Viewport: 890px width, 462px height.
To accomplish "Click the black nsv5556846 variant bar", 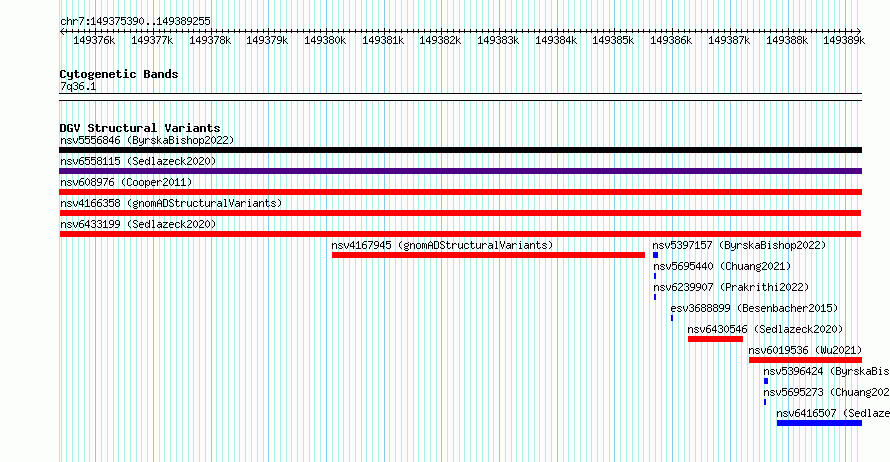I will coord(460,150).
